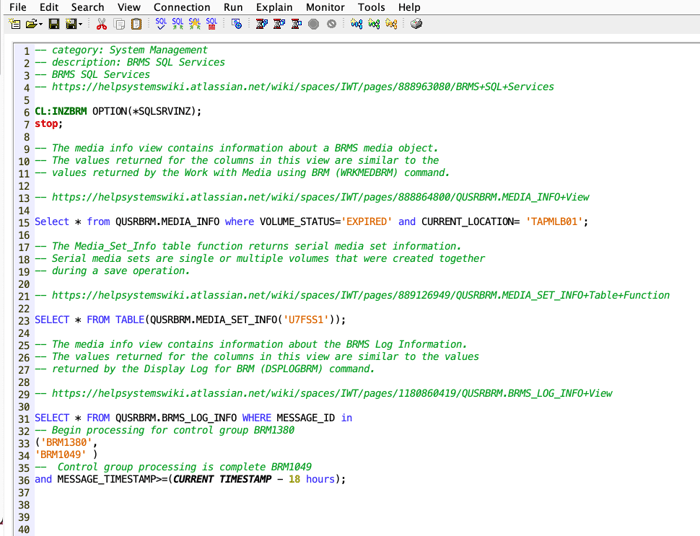Open the Connection menu
The image size is (700, 536).
[x=181, y=7]
